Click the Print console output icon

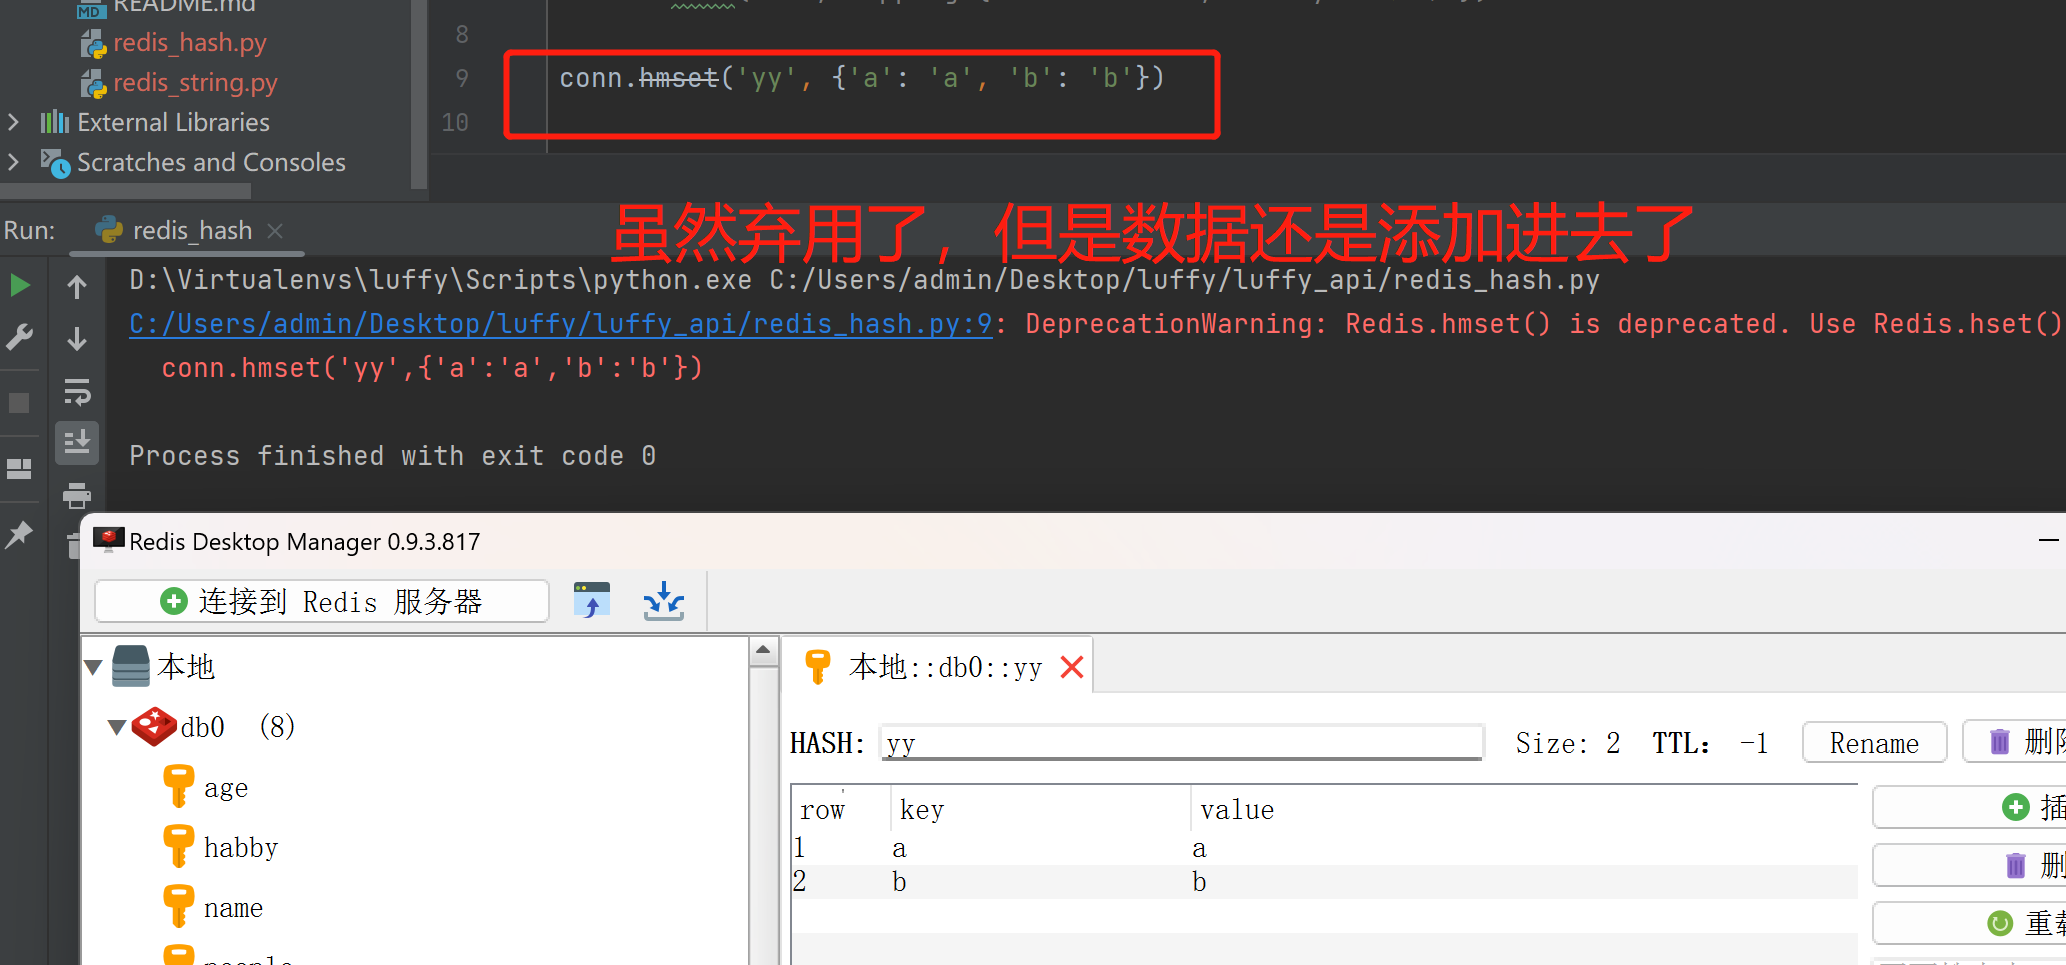[77, 495]
